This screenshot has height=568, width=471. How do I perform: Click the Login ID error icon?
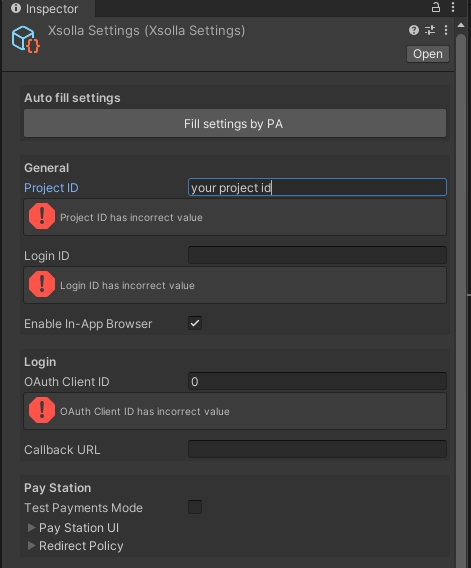pos(42,284)
